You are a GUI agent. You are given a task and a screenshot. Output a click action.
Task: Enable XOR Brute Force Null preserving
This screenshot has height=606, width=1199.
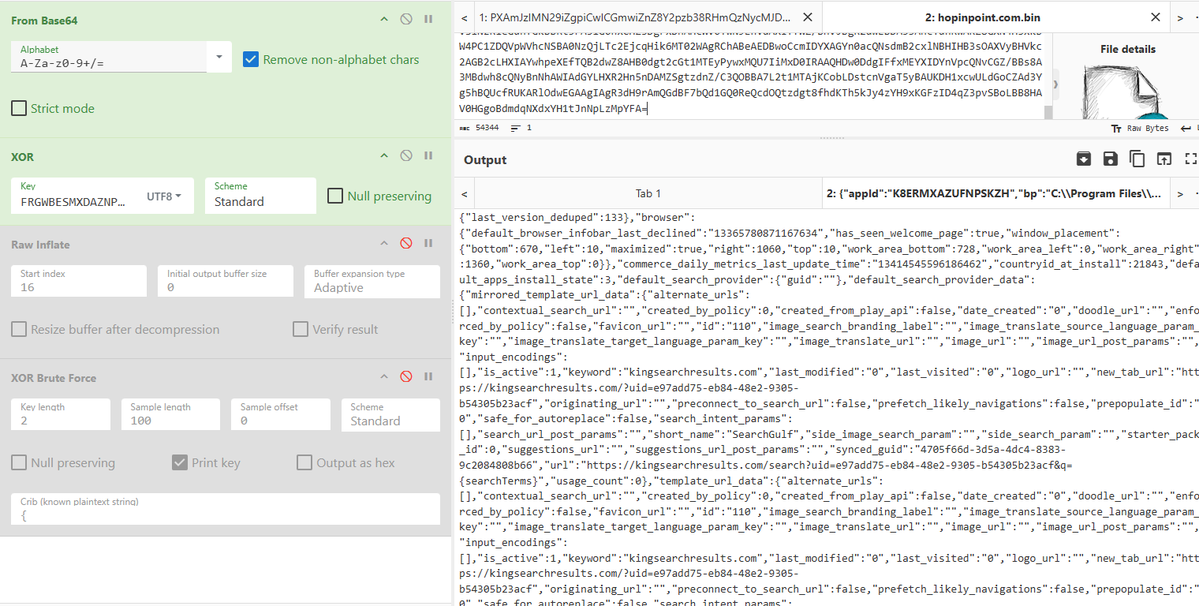pos(19,462)
